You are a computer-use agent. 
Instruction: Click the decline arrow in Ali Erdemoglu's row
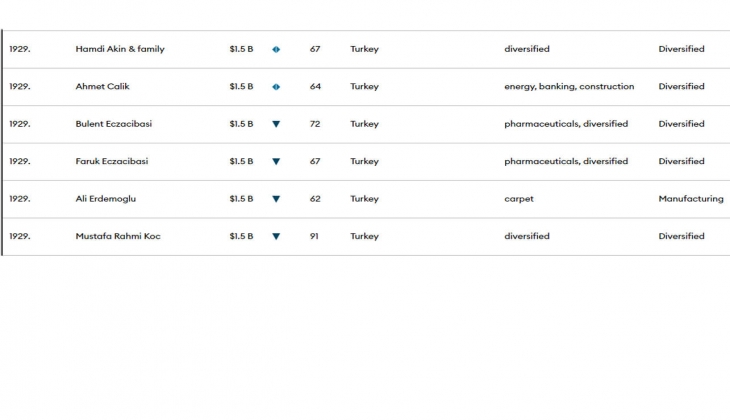[x=276, y=199]
